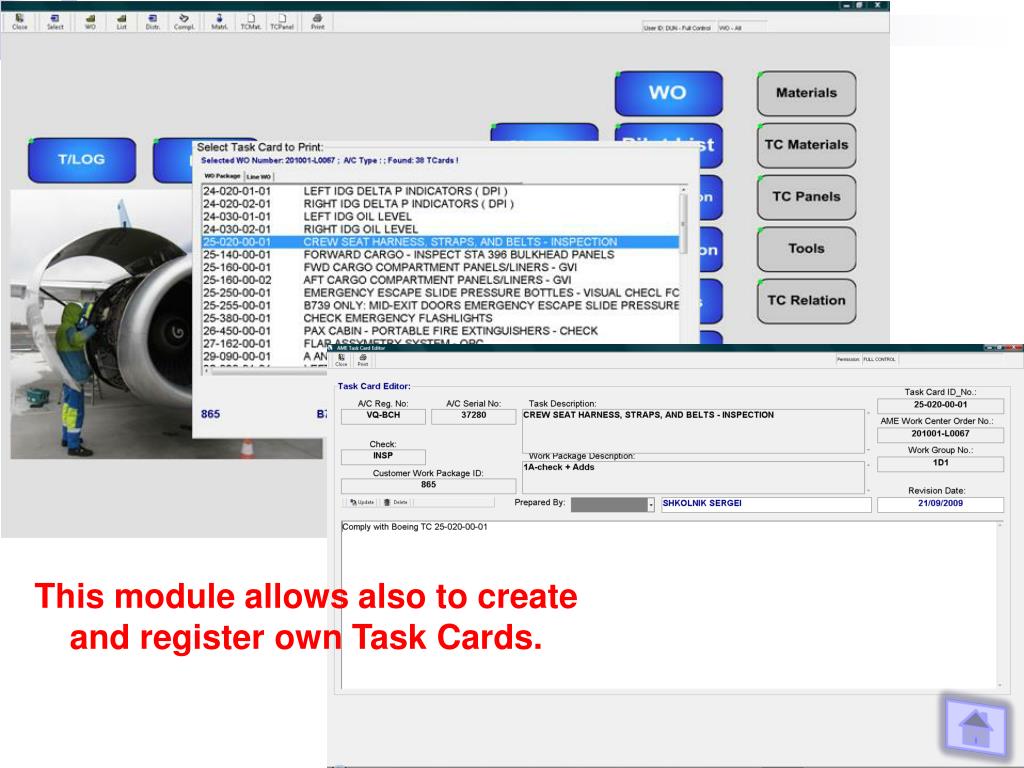Click the List toolbar icon

[x=121, y=21]
